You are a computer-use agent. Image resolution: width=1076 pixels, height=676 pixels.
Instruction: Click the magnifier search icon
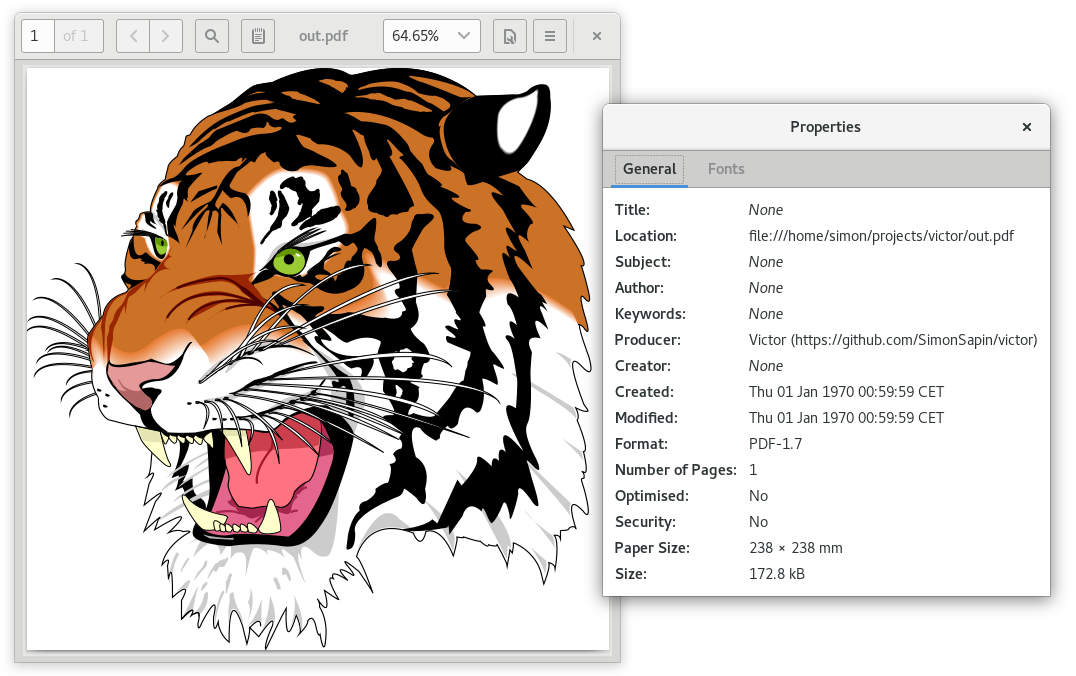click(211, 36)
